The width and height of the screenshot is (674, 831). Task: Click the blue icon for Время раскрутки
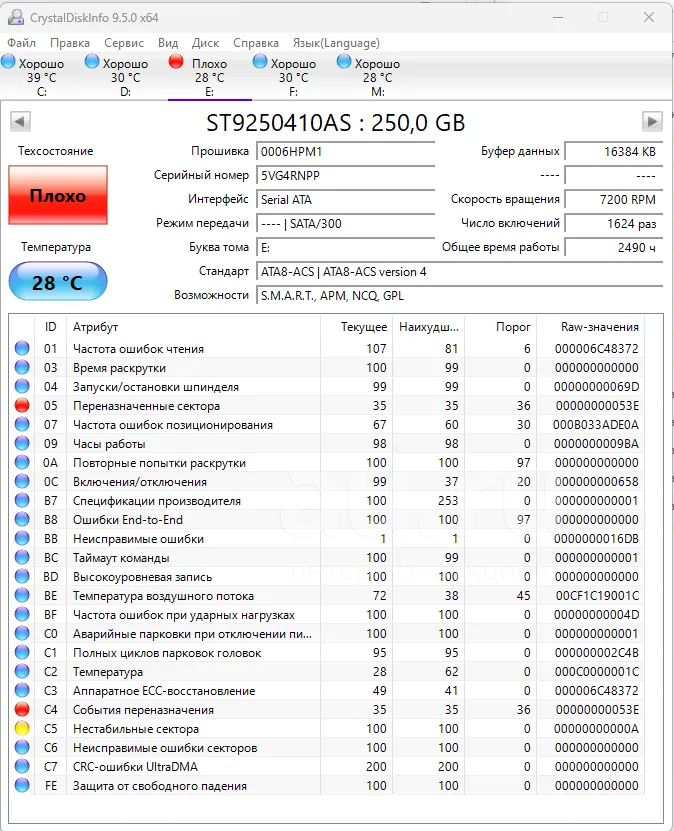point(22,367)
